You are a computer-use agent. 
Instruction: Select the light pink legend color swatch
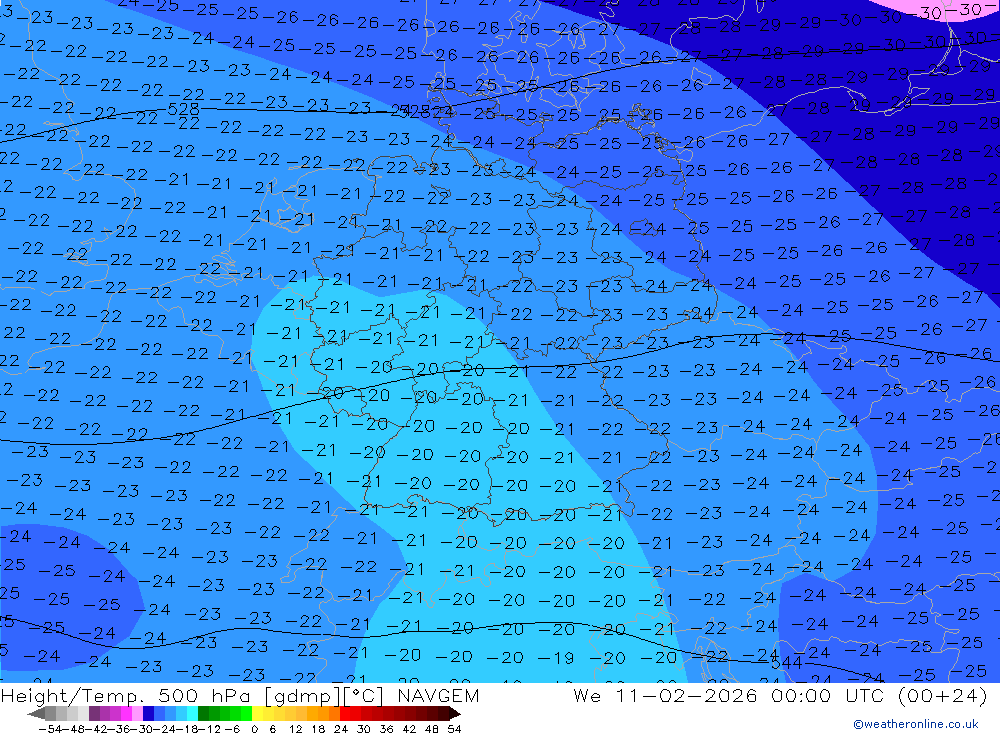[137, 714]
